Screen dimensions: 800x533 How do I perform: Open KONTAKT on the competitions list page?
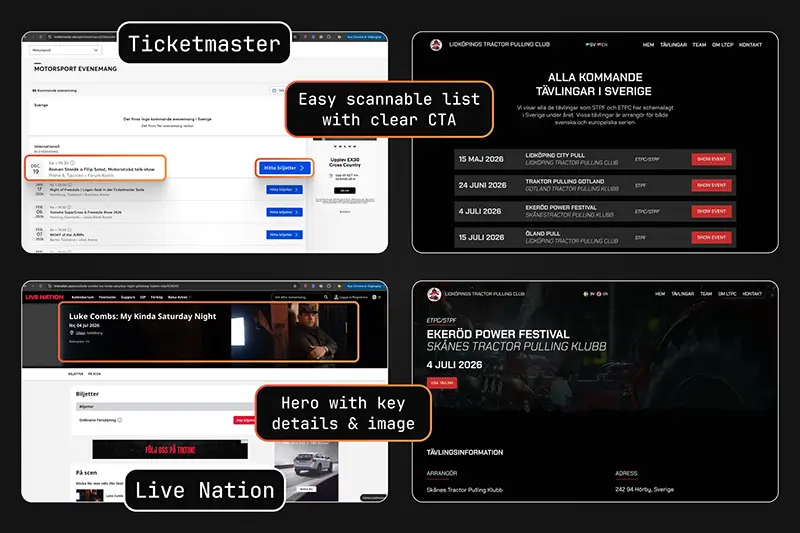pyautogui.click(x=751, y=45)
